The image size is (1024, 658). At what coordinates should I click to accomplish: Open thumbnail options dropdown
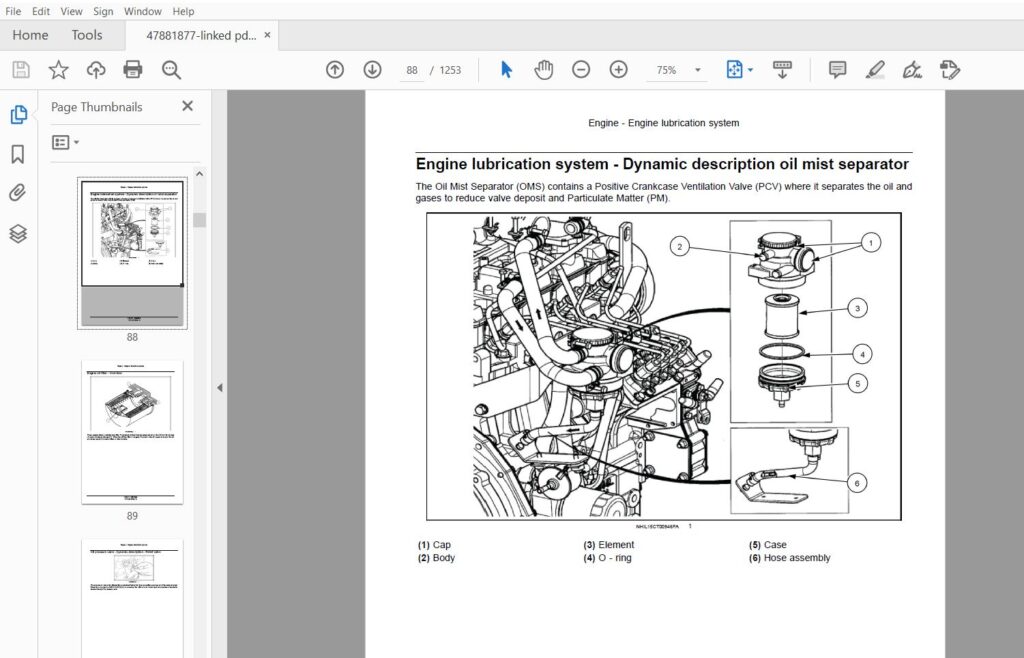(65, 142)
